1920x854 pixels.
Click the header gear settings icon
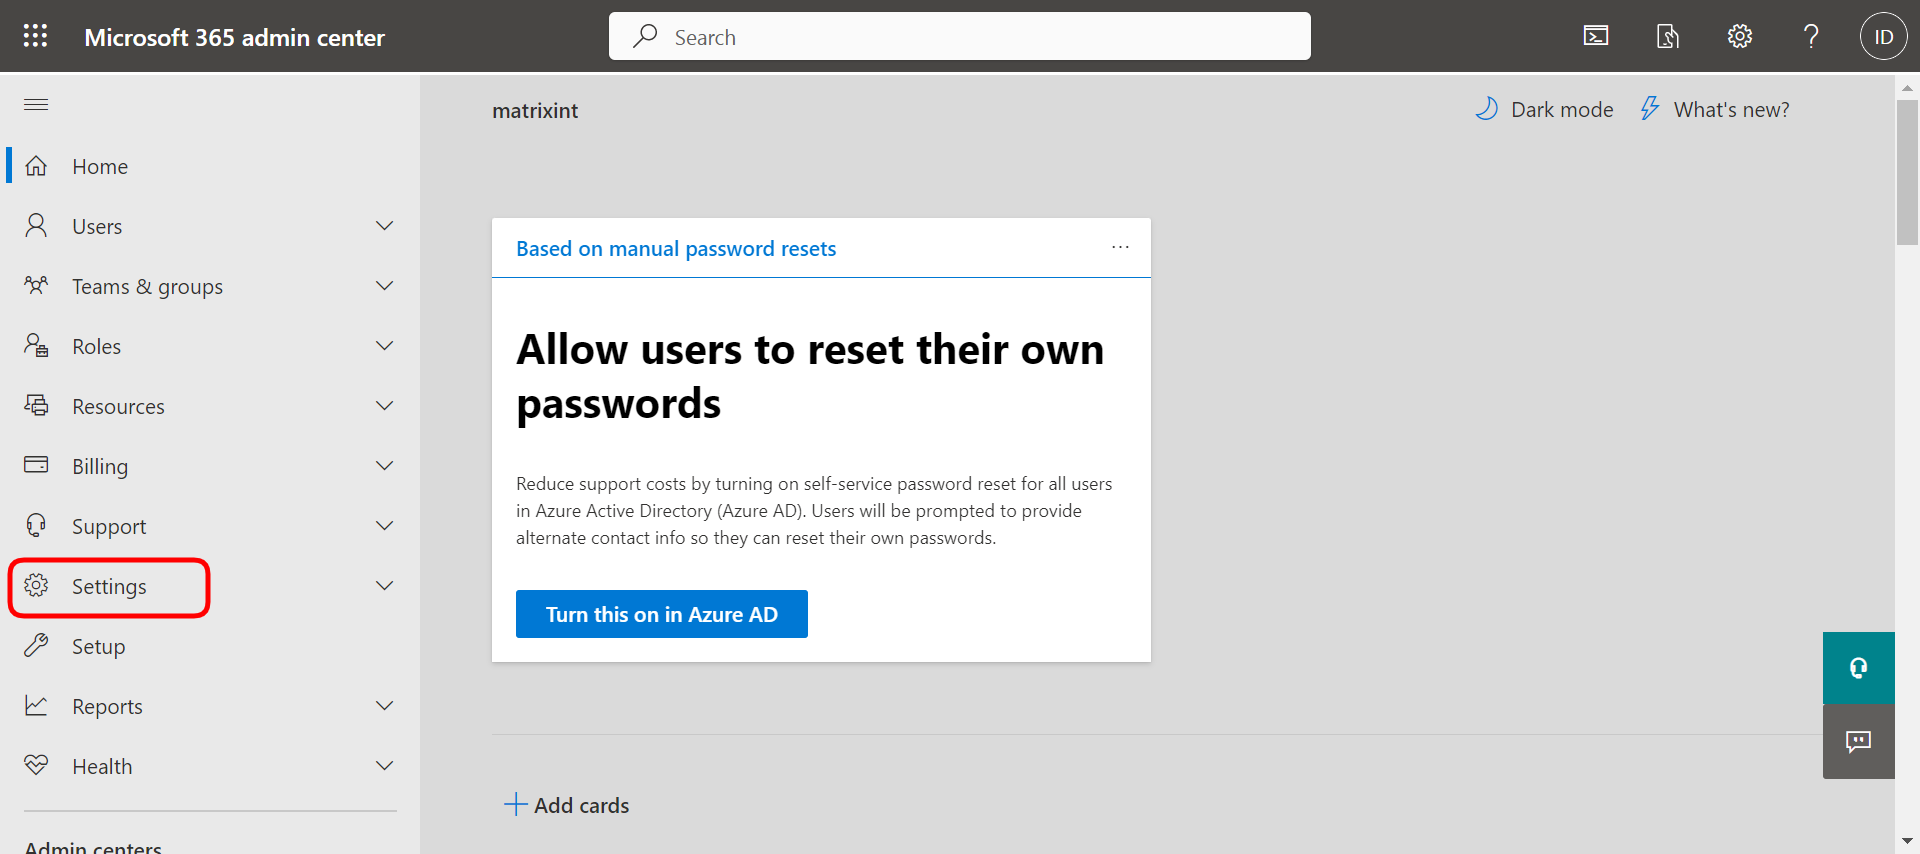click(1740, 37)
